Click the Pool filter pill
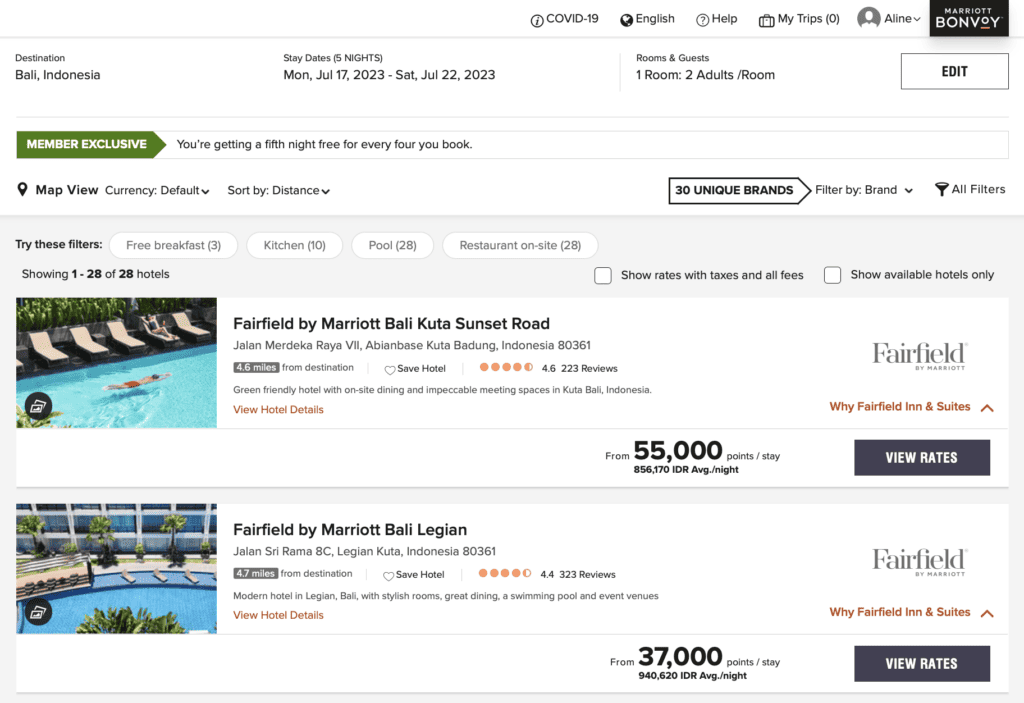The image size is (1024, 703). coord(392,245)
